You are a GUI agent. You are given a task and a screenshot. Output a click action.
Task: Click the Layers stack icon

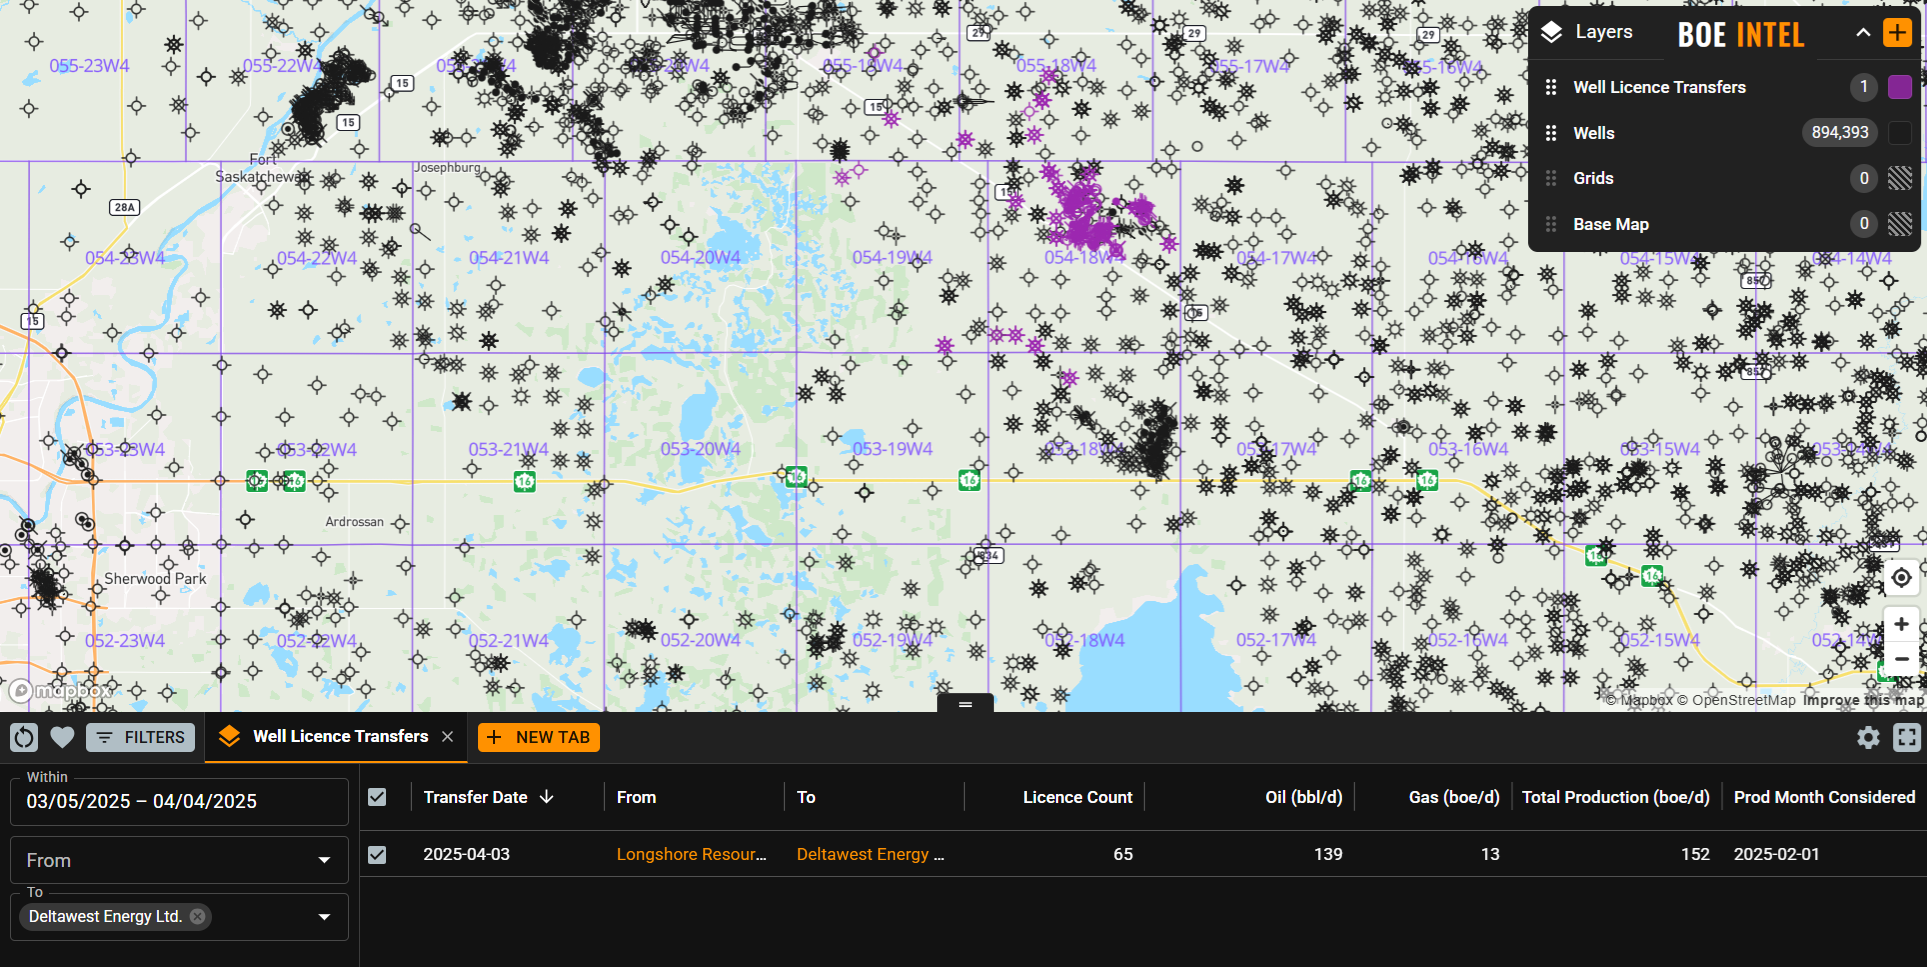[x=1551, y=32]
